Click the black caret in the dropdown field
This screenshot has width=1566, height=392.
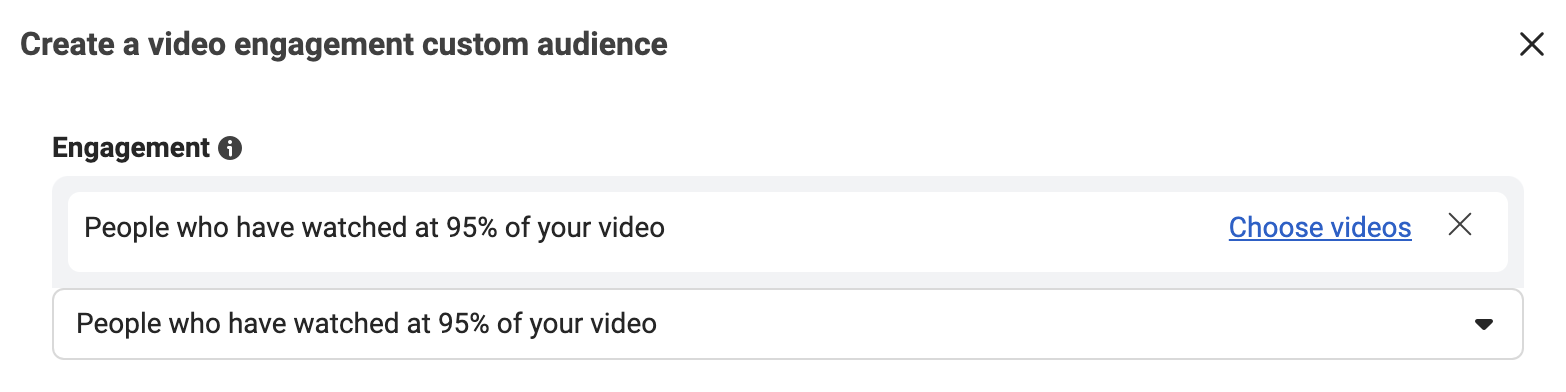tap(1484, 325)
